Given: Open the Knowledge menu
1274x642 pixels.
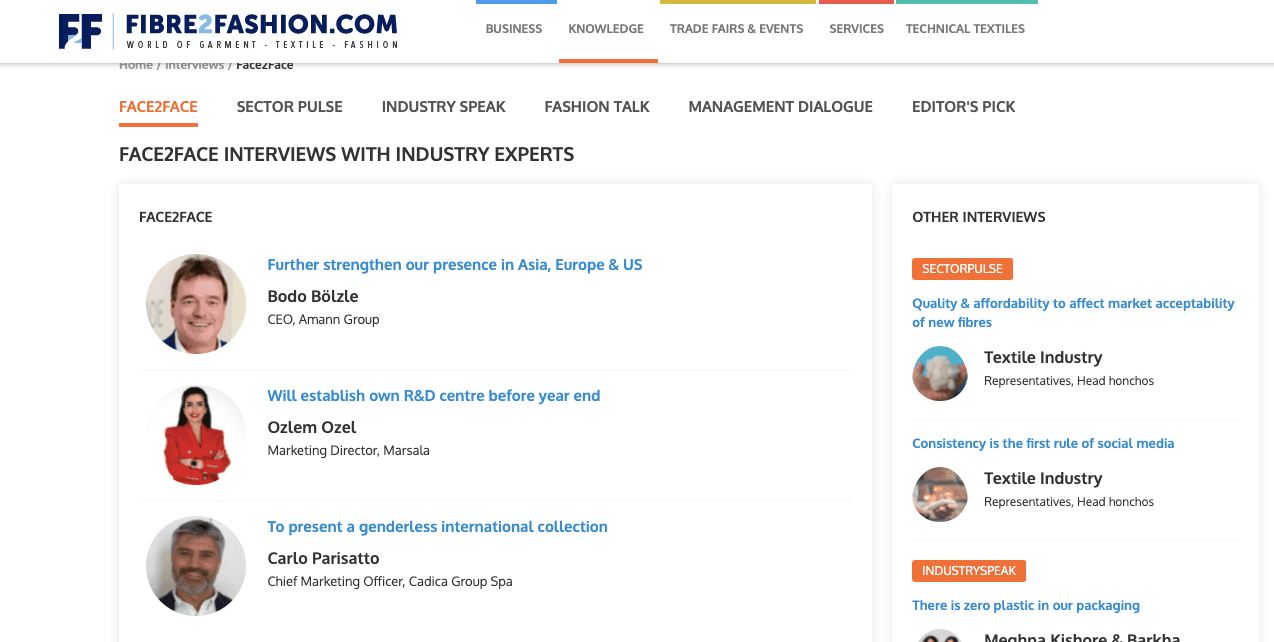Looking at the screenshot, I should [606, 29].
